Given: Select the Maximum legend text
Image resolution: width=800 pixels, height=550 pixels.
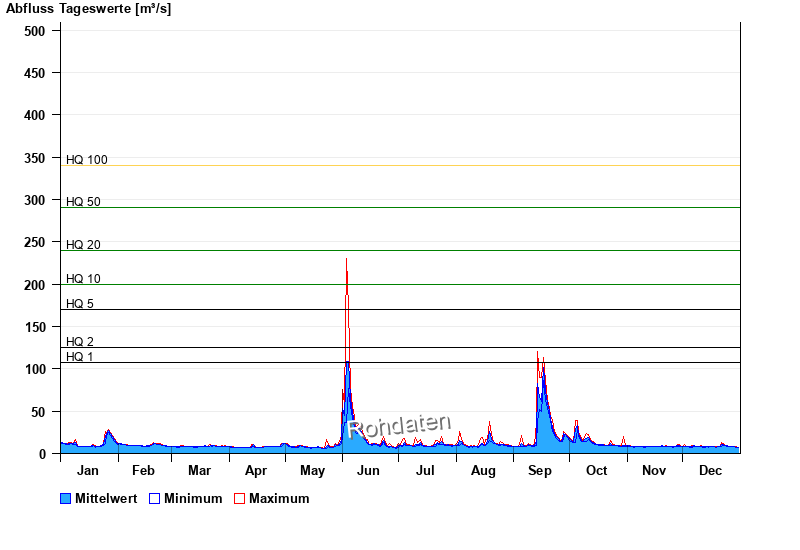Looking at the screenshot, I should (279, 498).
